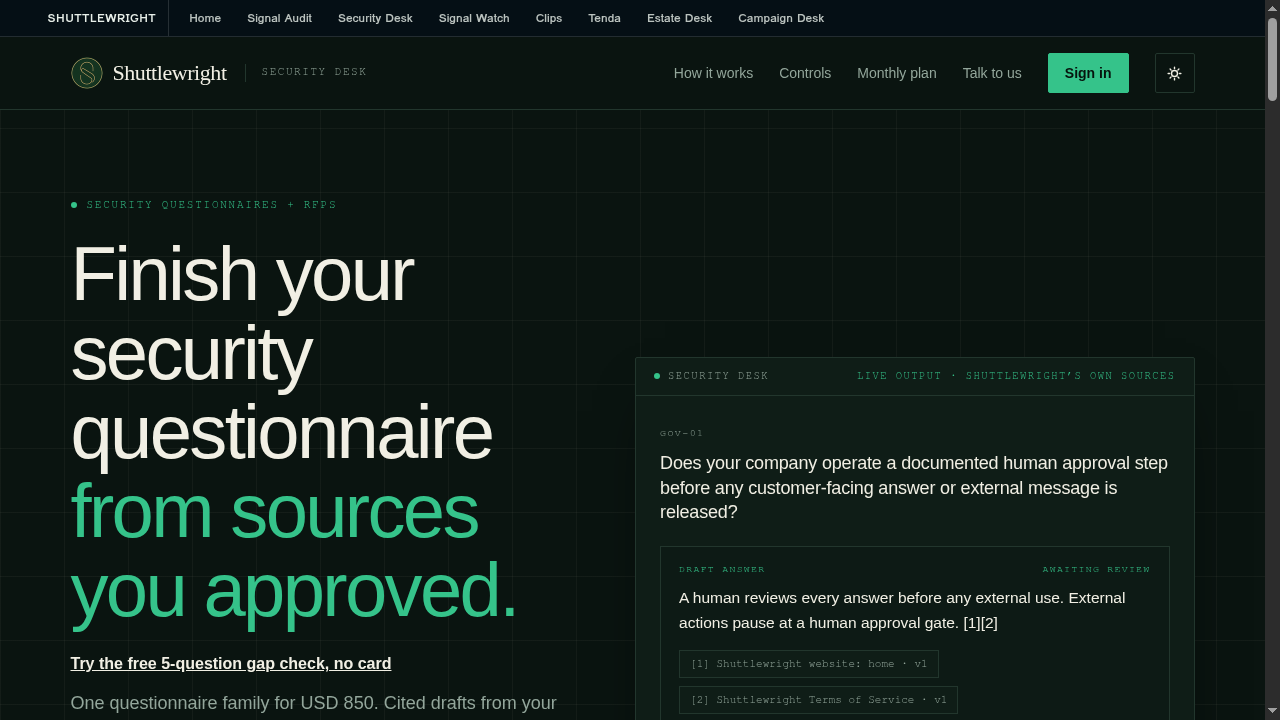Click SHUTTLEWRIGHT brand in top bar
Image resolution: width=1280 pixels, height=720 pixels.
(x=102, y=18)
